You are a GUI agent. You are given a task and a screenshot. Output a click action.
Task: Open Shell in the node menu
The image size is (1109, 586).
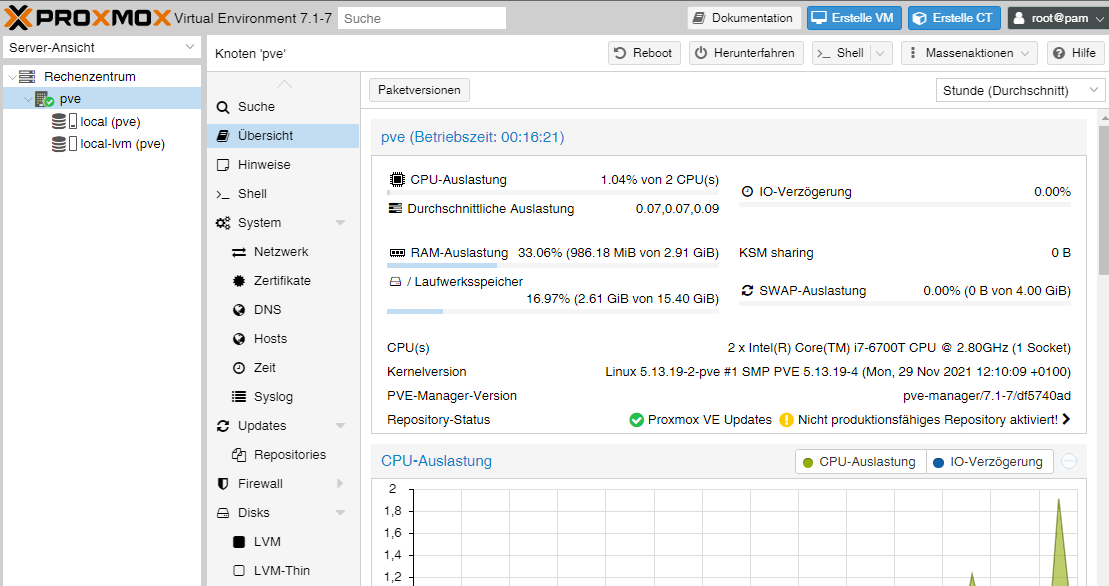click(x=283, y=194)
